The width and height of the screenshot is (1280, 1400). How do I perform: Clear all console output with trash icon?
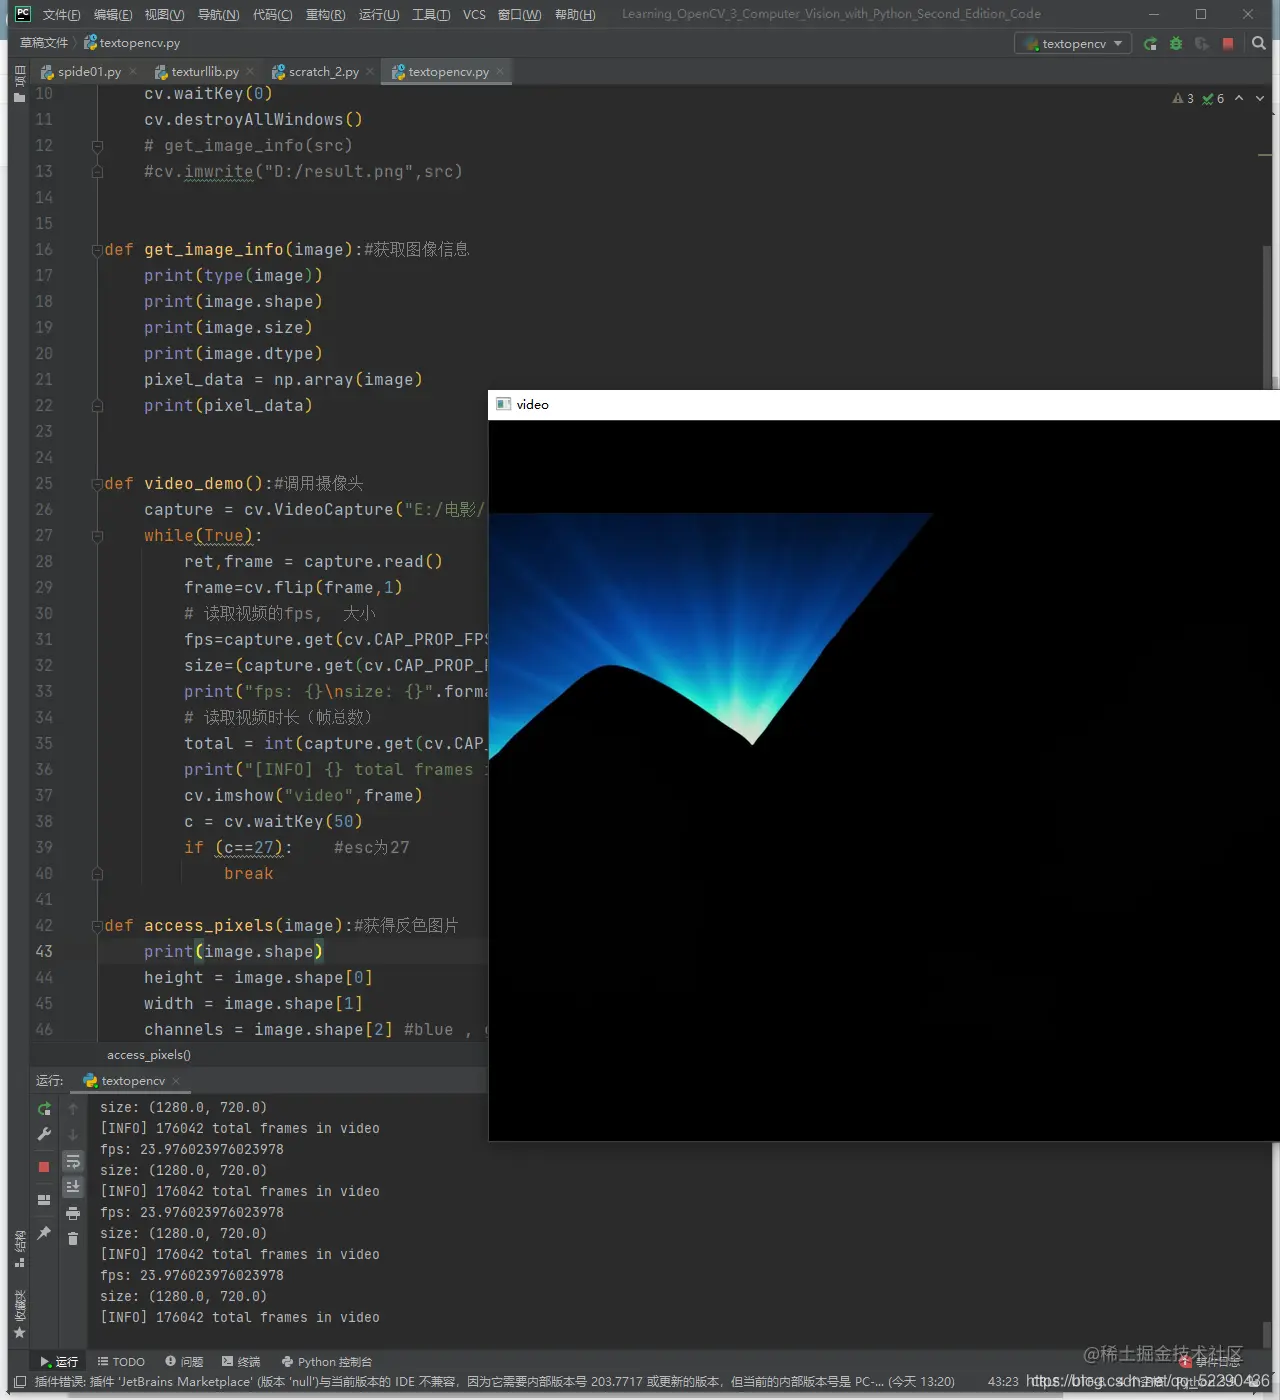[73, 1239]
